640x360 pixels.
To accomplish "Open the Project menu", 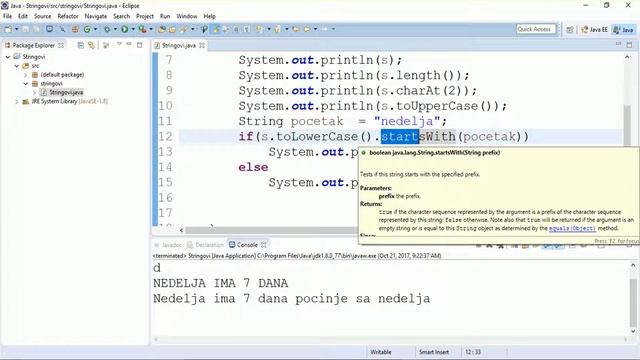I will 145,16.
